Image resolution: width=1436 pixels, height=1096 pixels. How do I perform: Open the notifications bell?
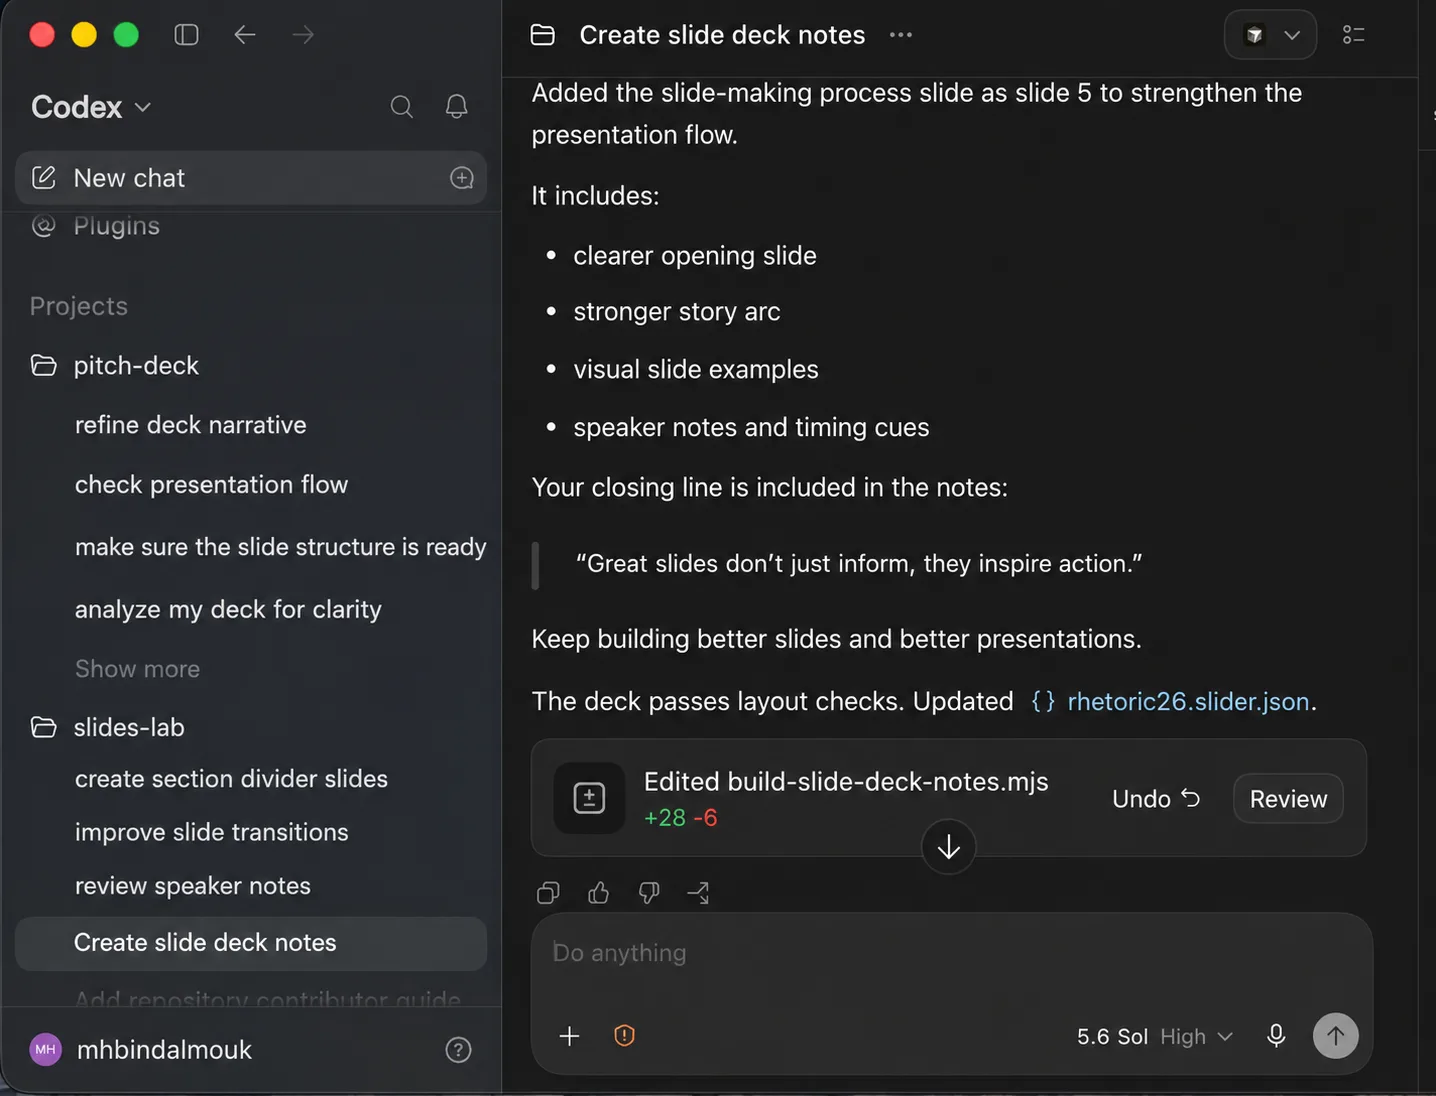[457, 107]
